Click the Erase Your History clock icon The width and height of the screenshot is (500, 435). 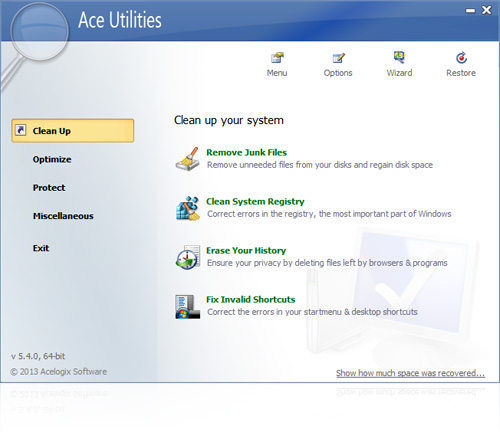coord(188,257)
